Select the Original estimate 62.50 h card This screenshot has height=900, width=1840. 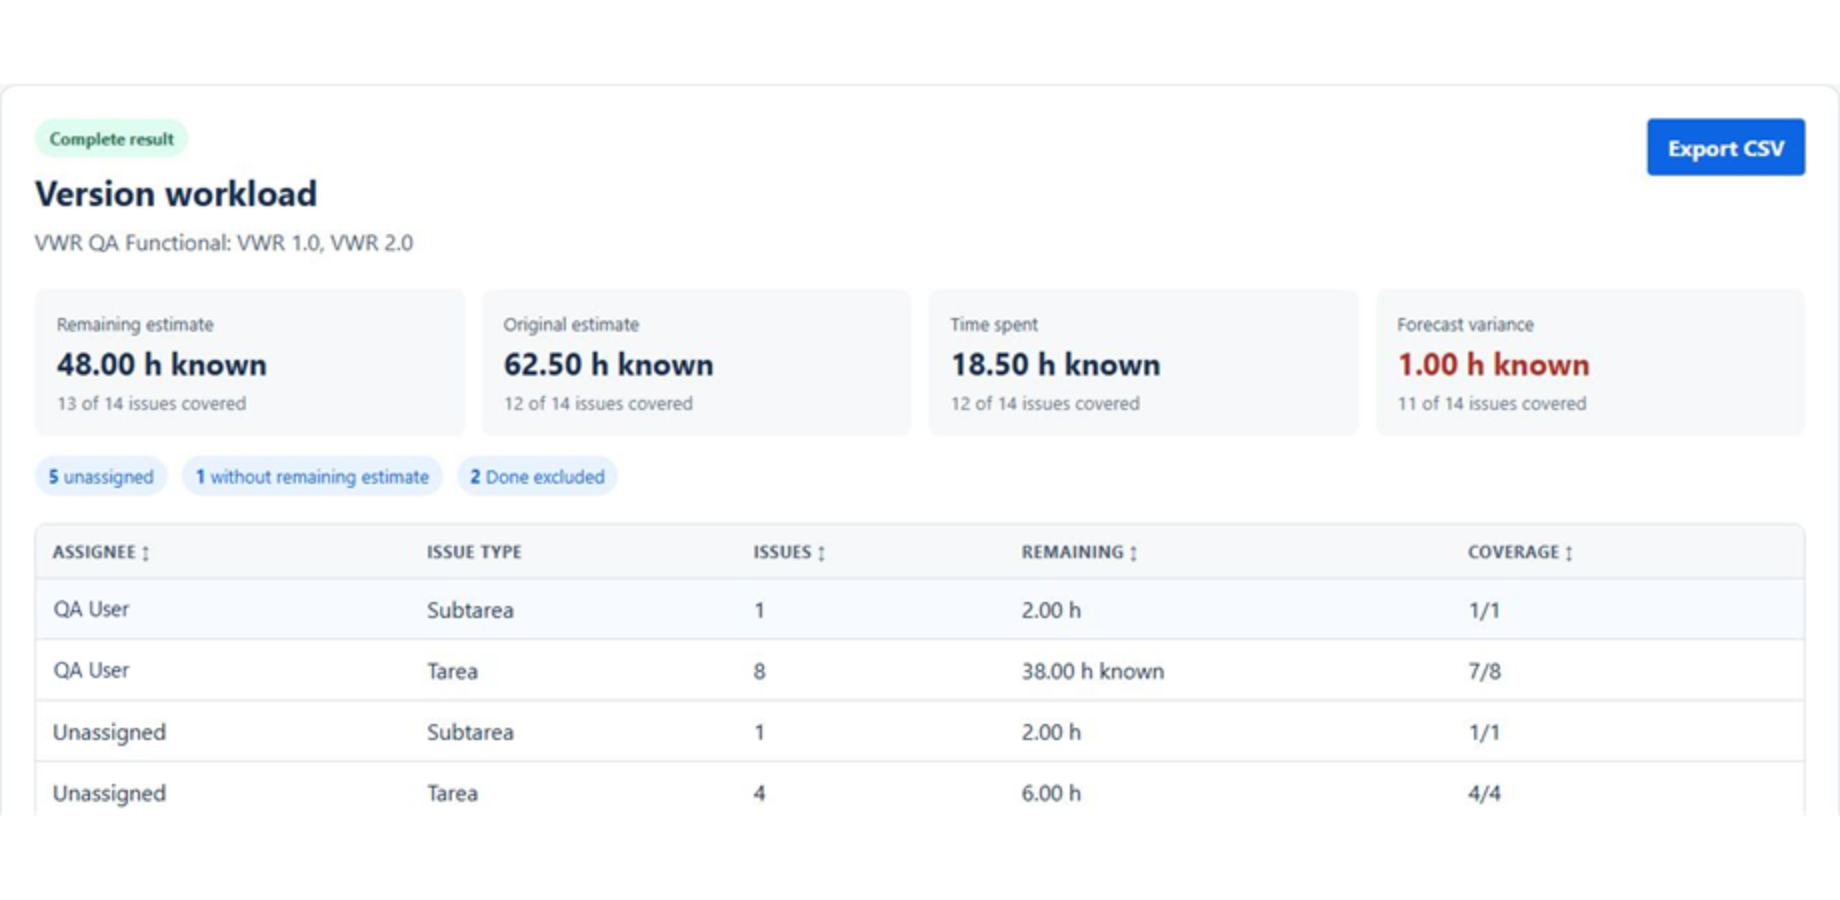click(697, 363)
